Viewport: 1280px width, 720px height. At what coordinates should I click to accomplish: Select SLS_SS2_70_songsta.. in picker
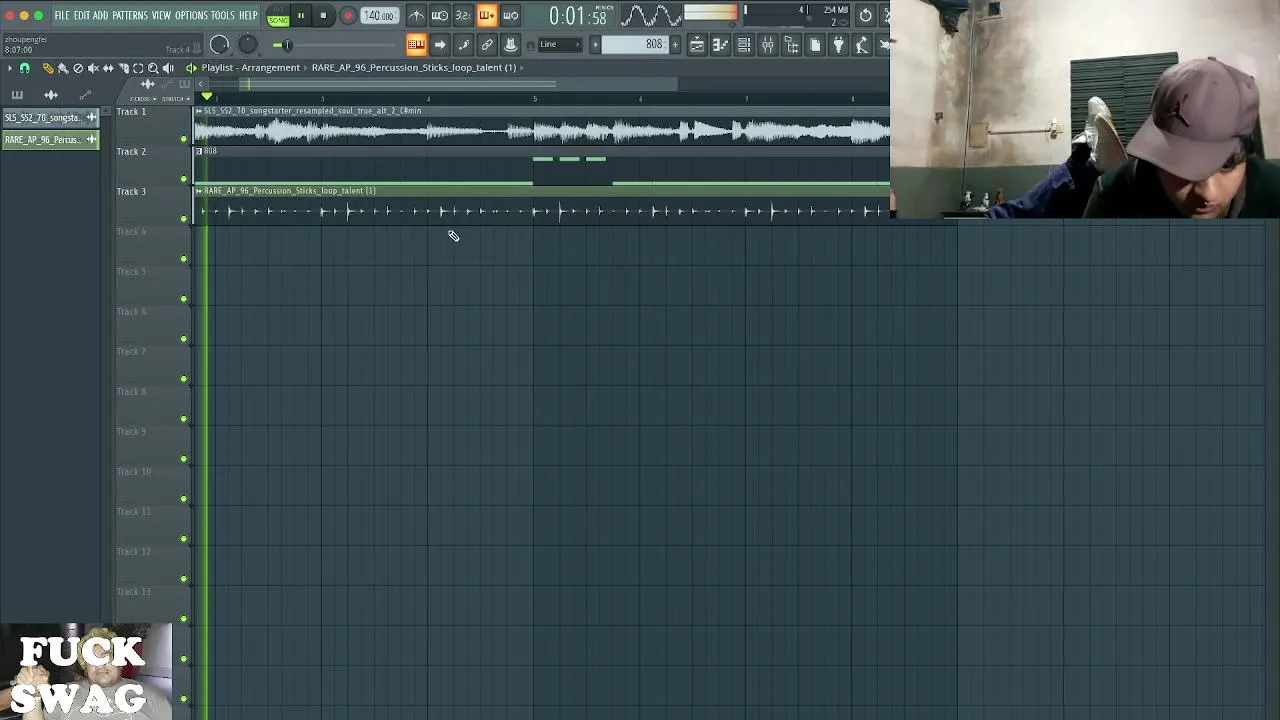tap(50, 118)
